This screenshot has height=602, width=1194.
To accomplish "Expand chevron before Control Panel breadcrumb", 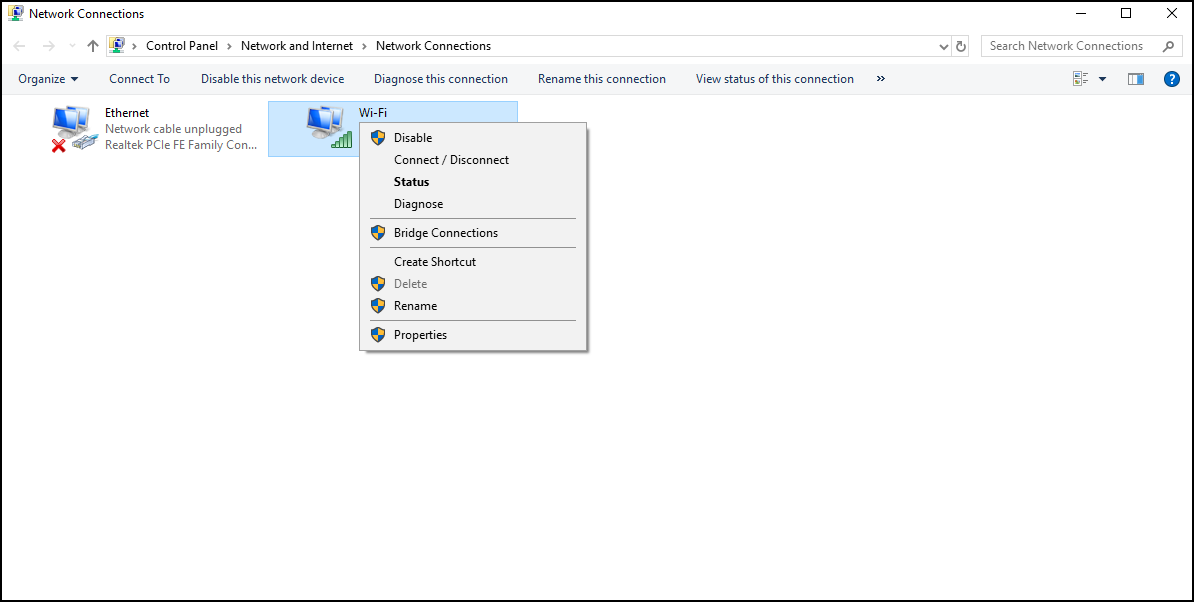I will pyautogui.click(x=135, y=46).
